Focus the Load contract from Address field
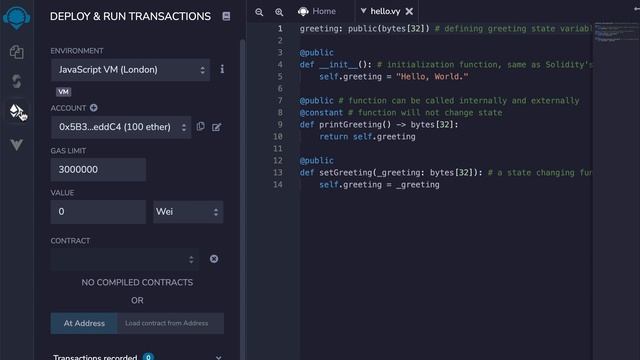640x360 pixels. point(170,323)
